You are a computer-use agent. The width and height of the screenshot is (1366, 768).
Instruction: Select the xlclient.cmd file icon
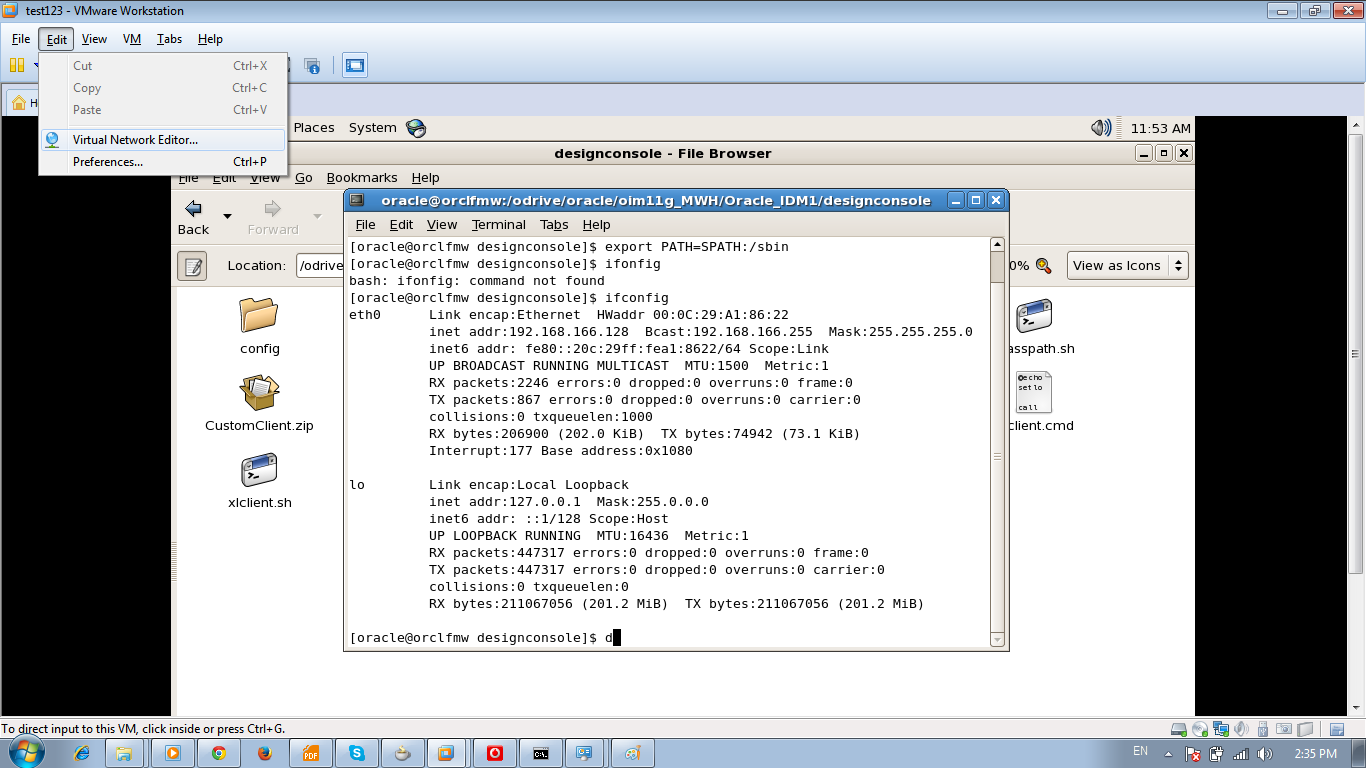tap(1034, 392)
